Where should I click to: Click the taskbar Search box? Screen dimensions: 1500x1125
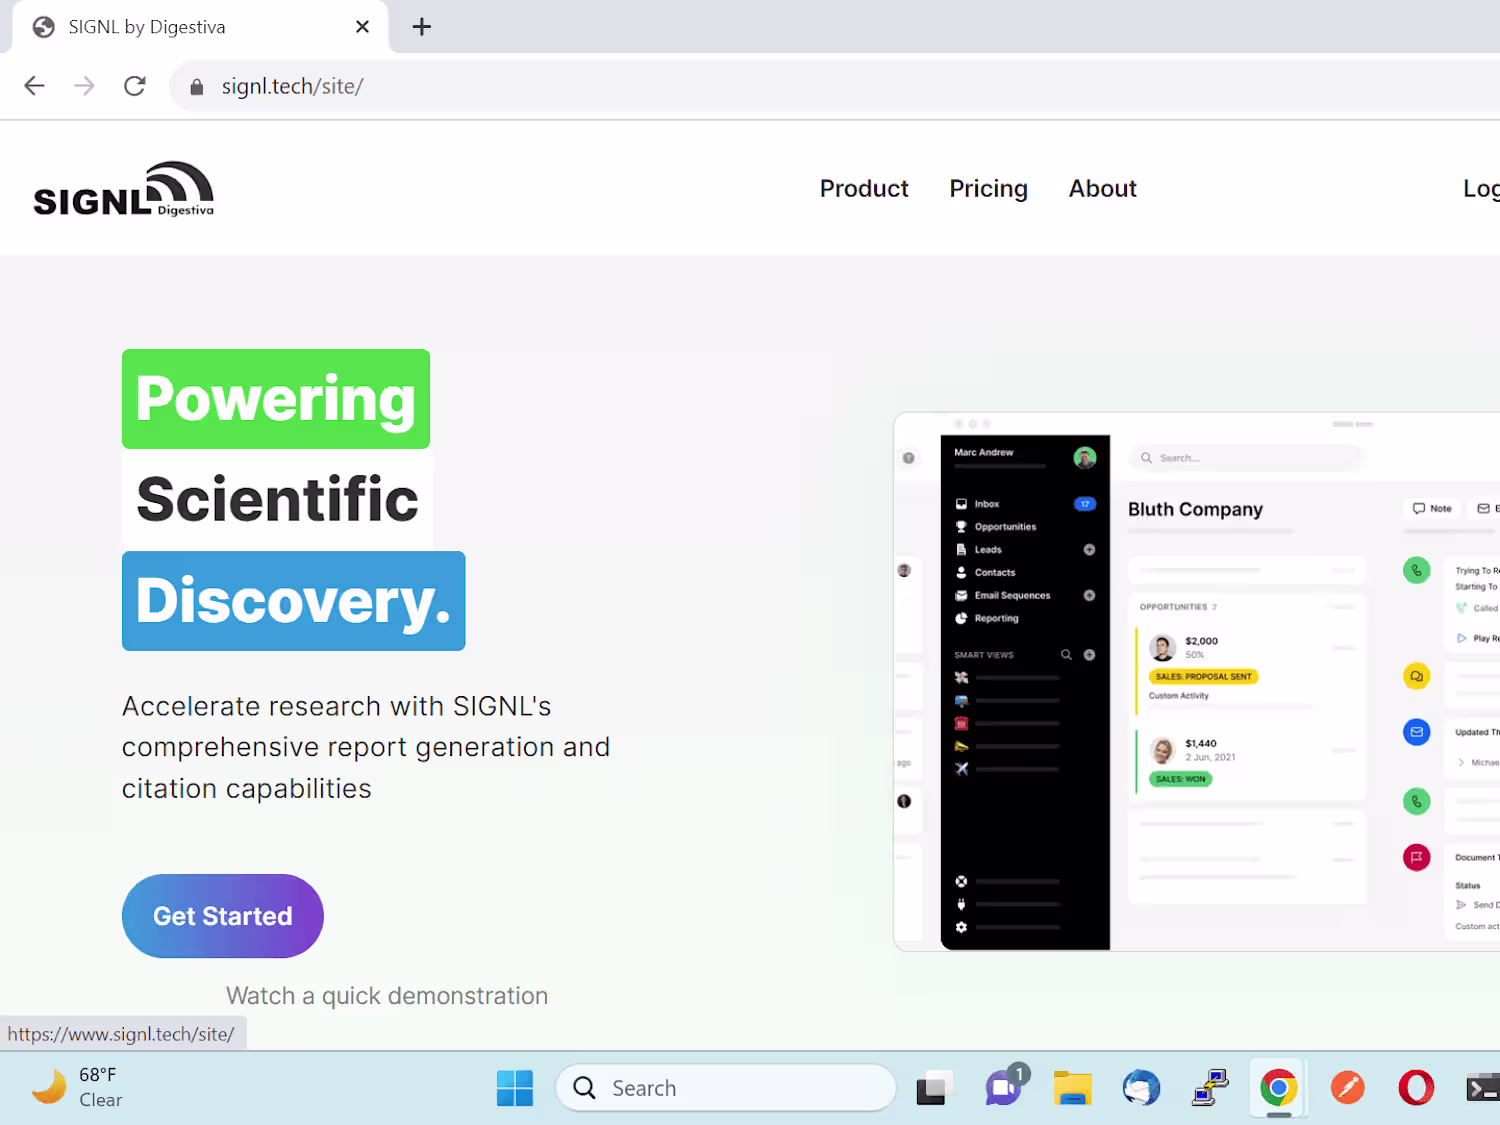point(726,1088)
